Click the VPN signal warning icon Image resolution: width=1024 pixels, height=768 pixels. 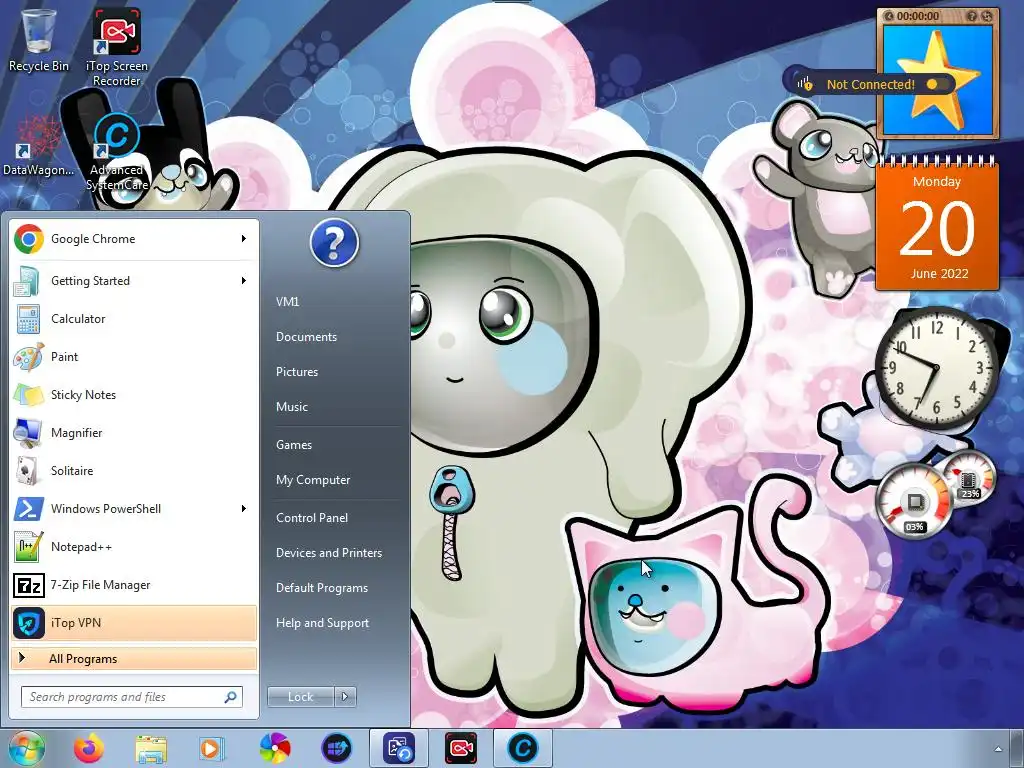[805, 84]
